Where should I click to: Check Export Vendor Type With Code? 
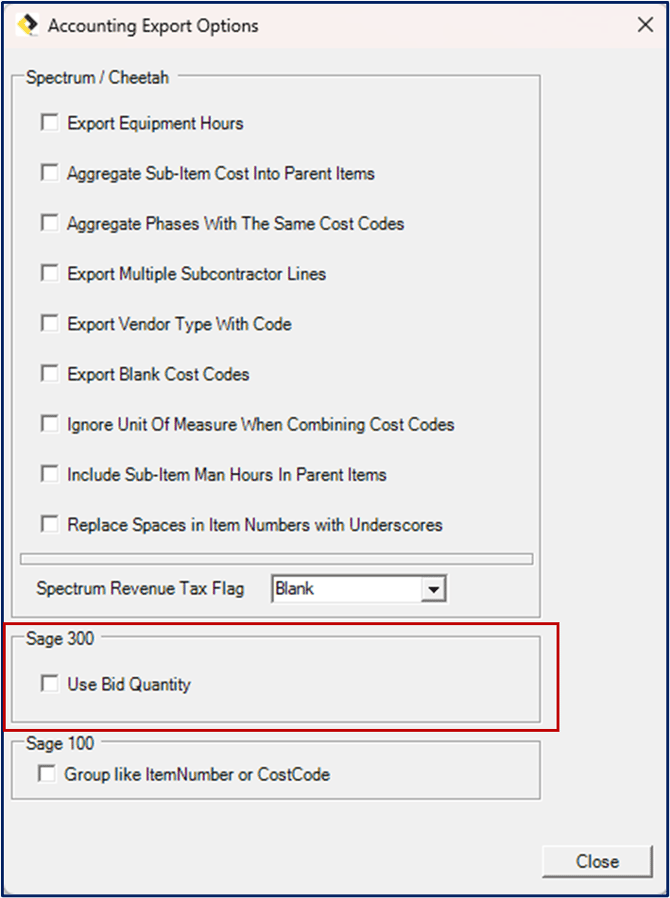point(49,323)
